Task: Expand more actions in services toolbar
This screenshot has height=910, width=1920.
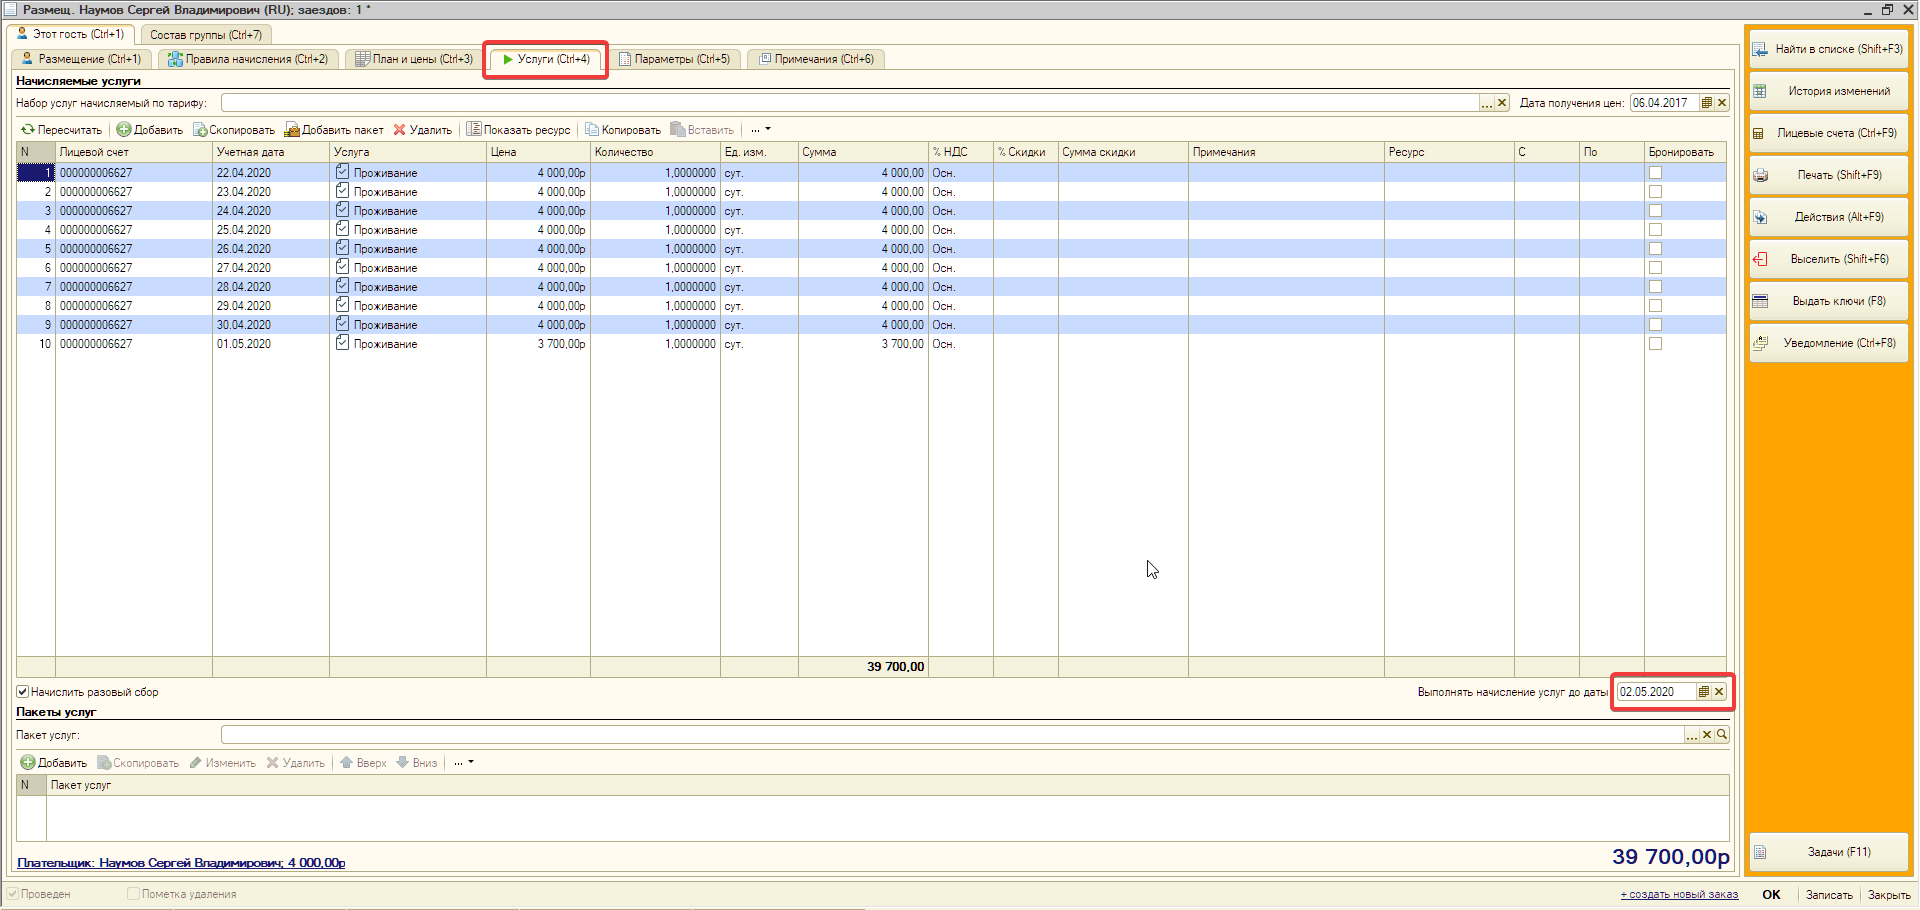Action: 761,130
